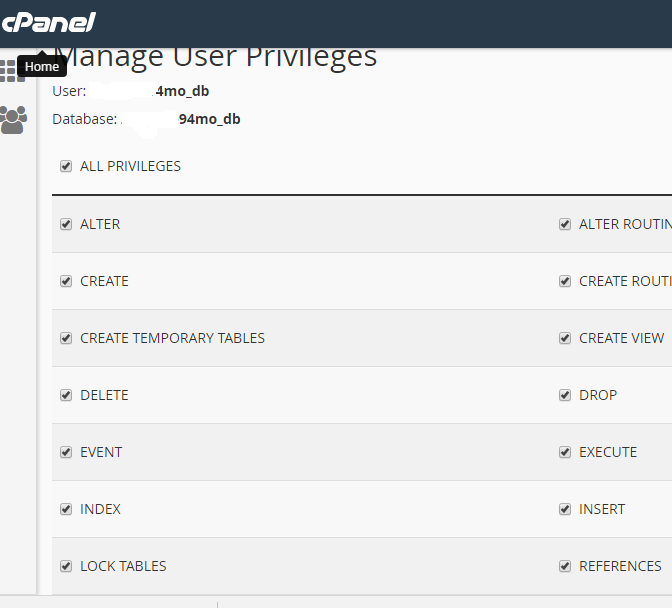Uncheck the DROP privilege

coord(565,395)
